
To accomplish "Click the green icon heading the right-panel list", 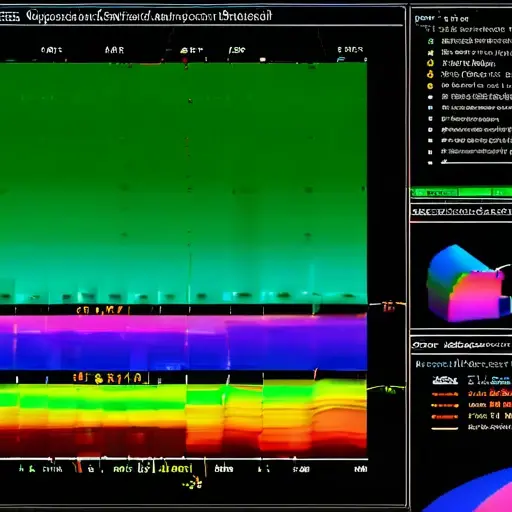I will (x=431, y=41).
